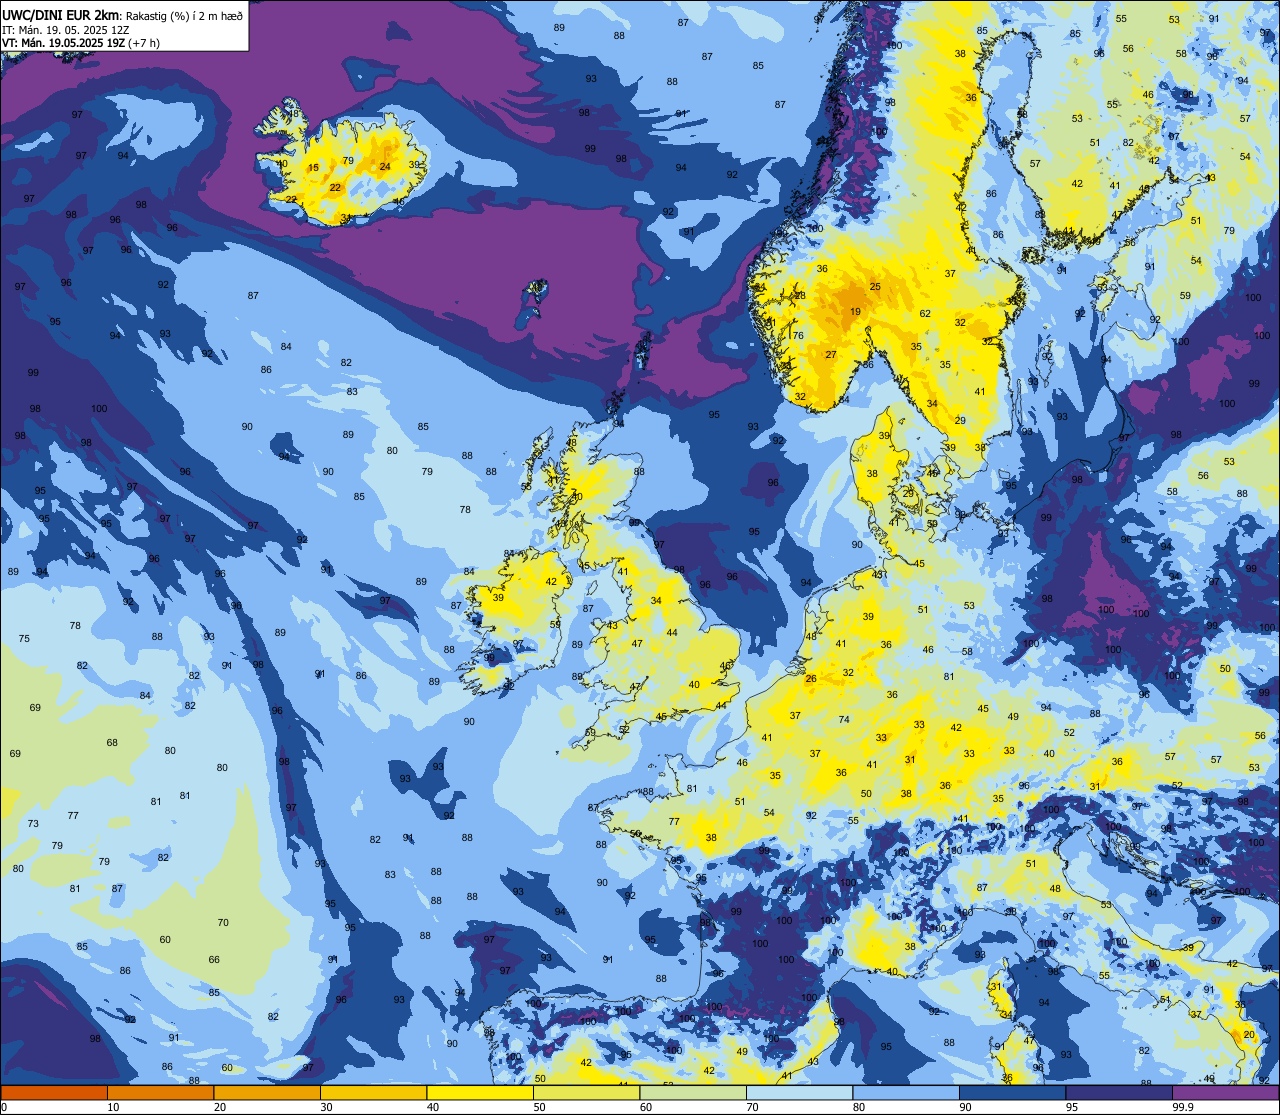
Task: Click the legend tick label "70"
Action: (752, 1107)
